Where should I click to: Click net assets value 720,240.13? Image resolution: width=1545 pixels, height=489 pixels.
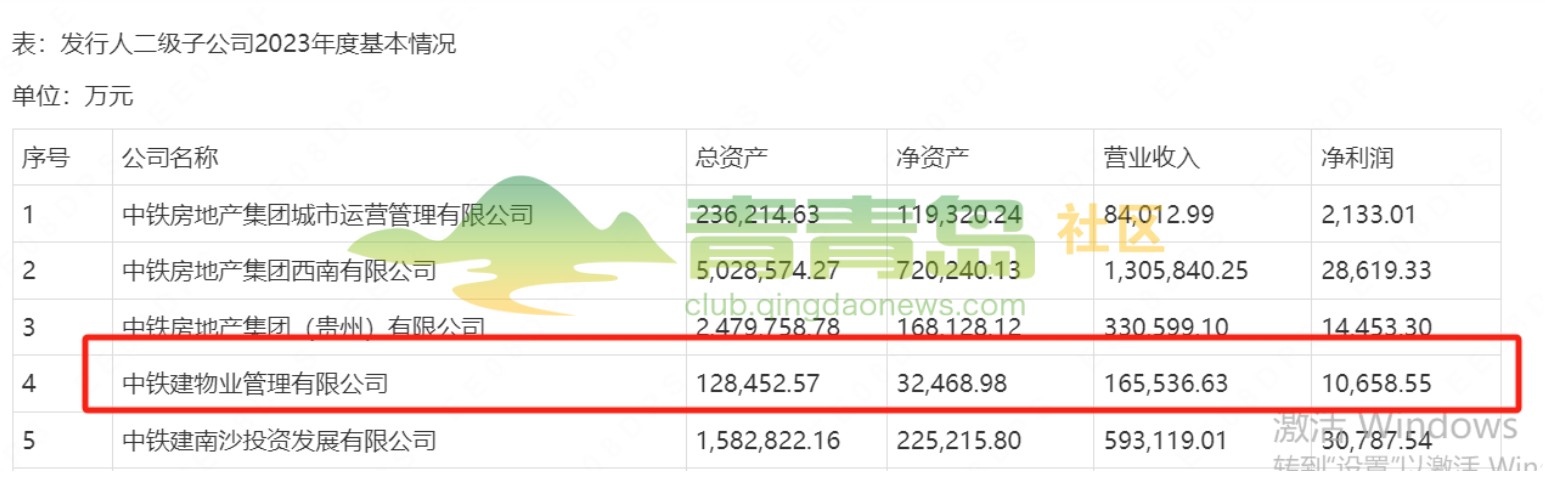pyautogui.click(x=960, y=270)
